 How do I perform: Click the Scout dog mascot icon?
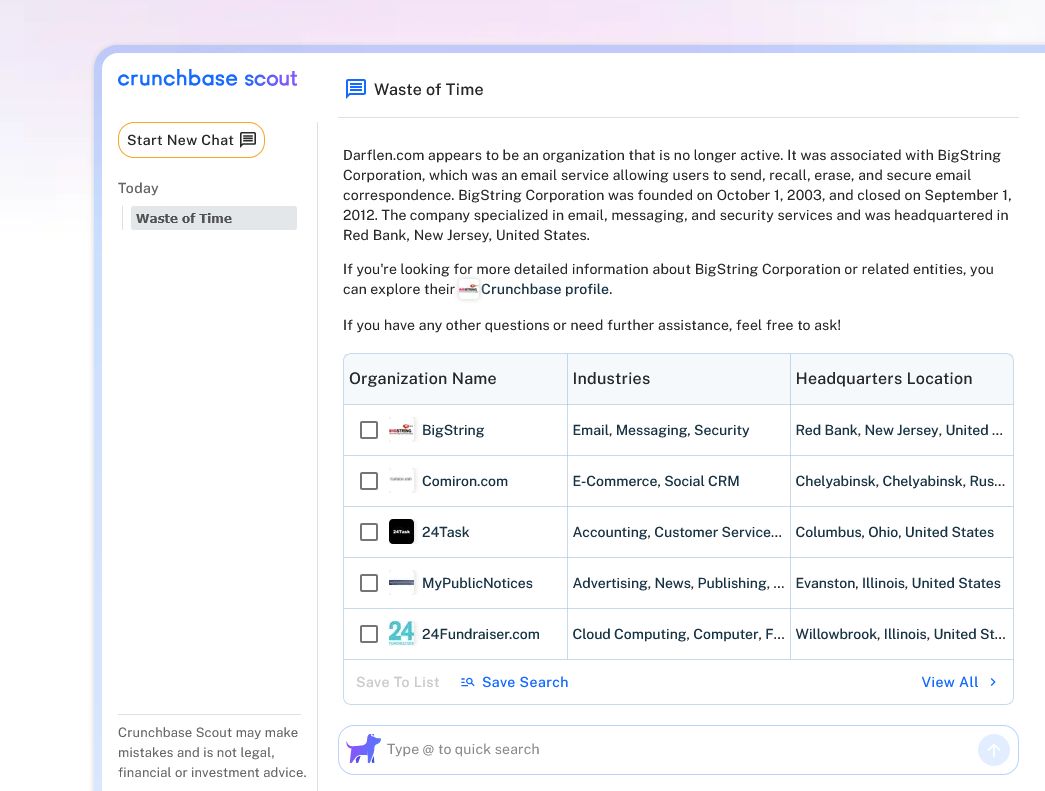pos(364,749)
